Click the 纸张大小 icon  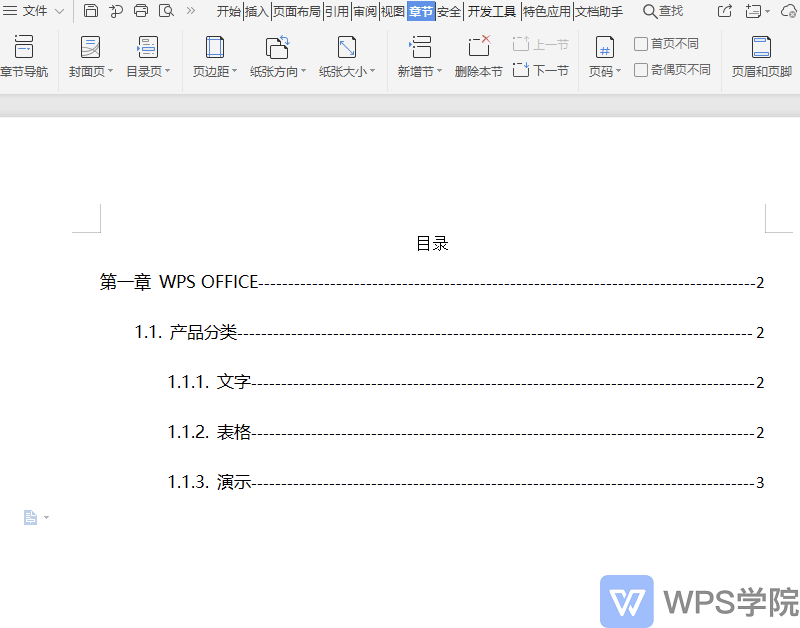pos(347,47)
